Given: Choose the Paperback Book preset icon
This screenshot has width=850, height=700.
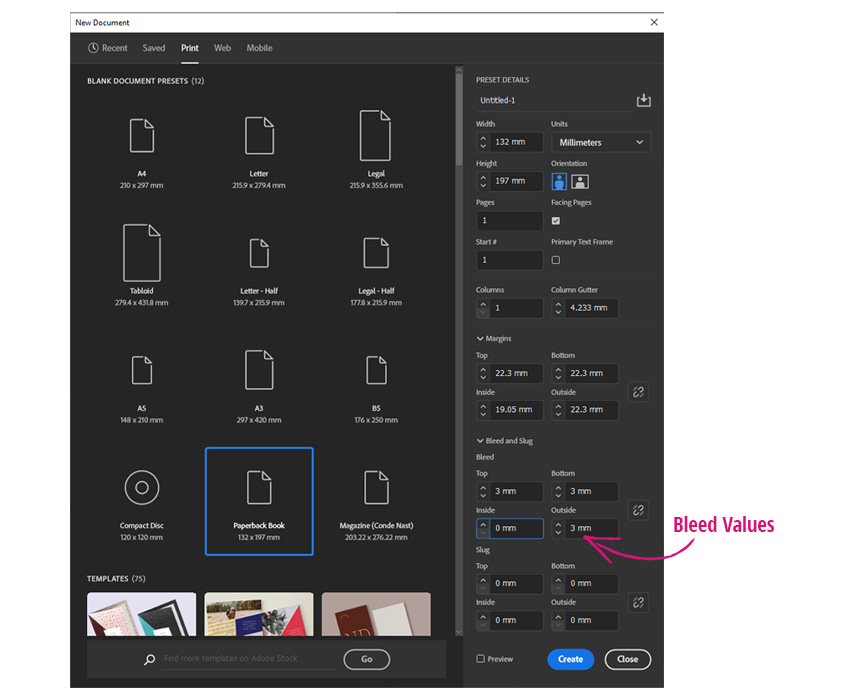Looking at the screenshot, I should coord(259,487).
